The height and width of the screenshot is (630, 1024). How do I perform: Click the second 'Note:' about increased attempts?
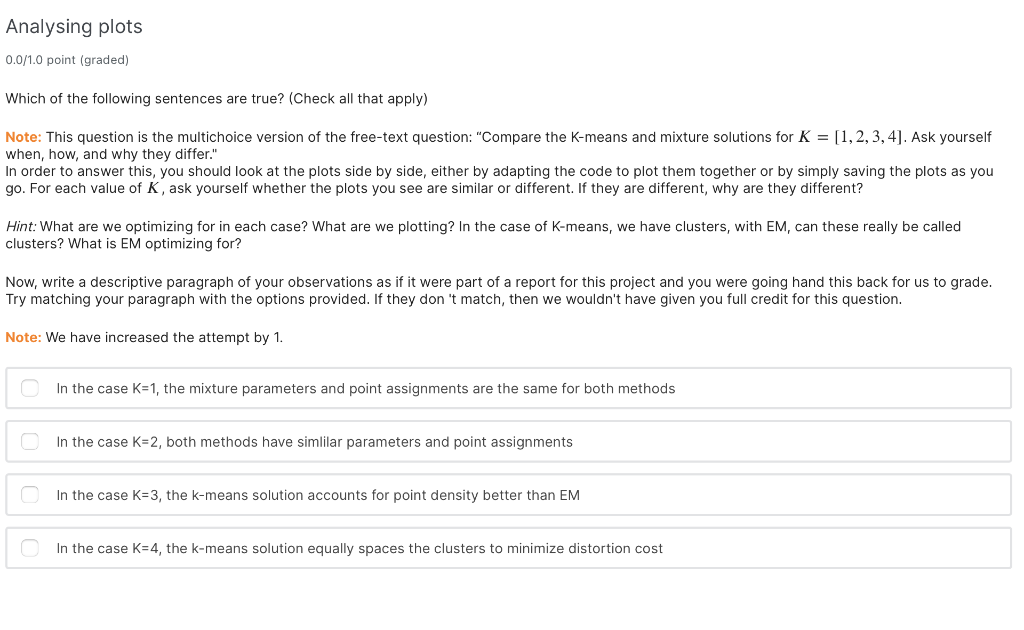click(x=24, y=338)
